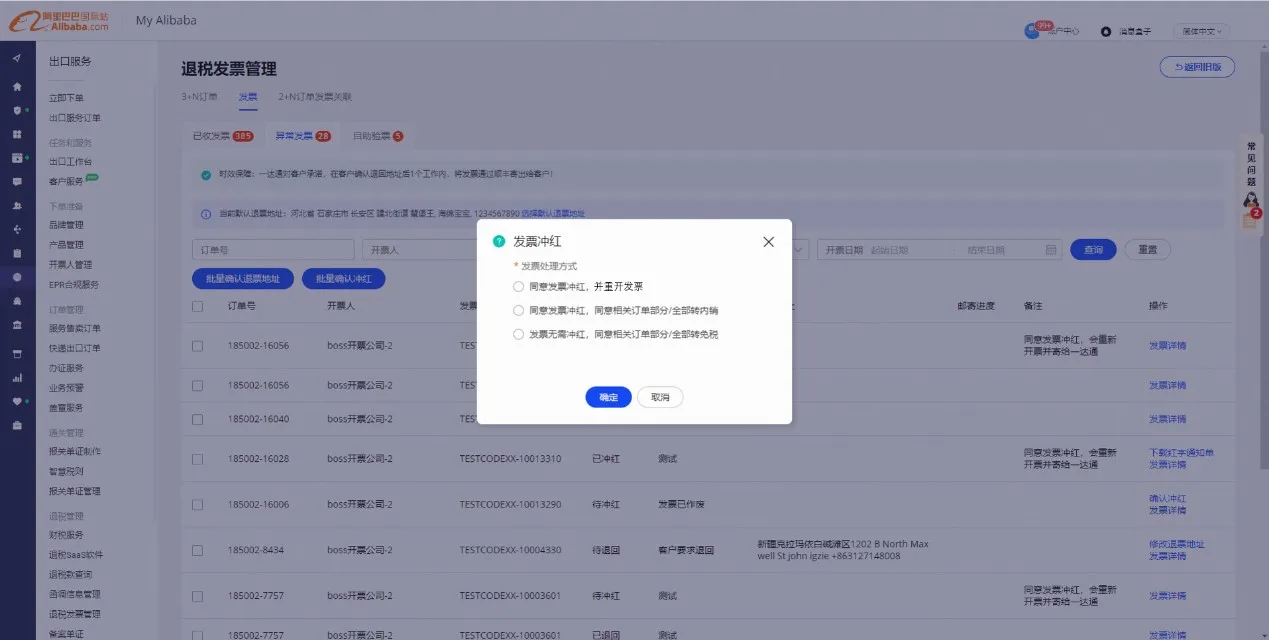Switch to the 已收发票 tab
This screenshot has width=1269, height=640.
click(x=222, y=136)
